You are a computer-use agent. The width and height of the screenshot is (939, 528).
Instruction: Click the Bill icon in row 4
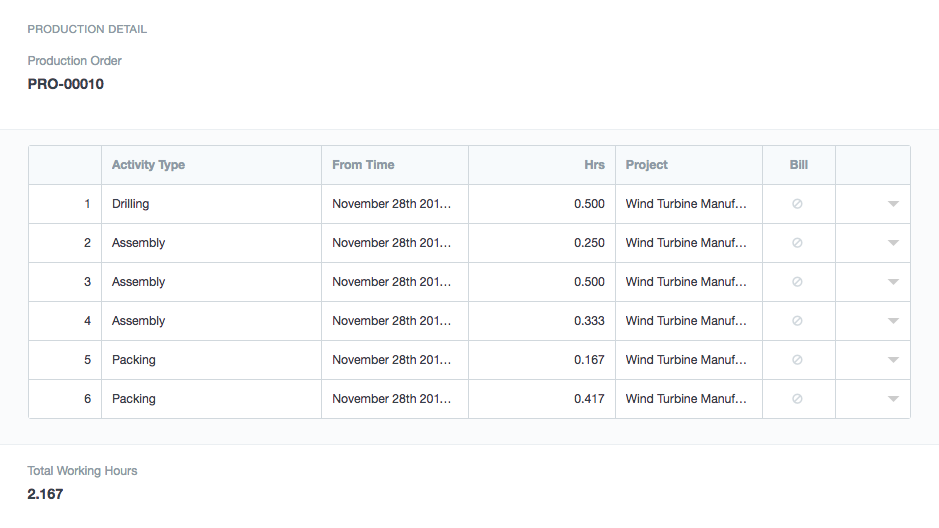pos(797,321)
